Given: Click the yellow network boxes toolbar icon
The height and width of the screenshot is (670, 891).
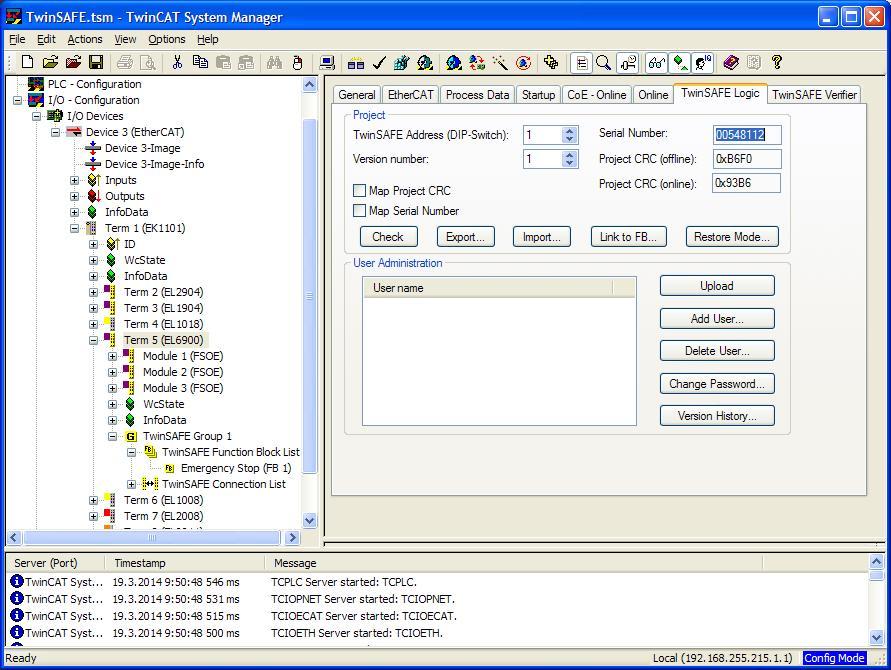Looking at the screenshot, I should [551, 62].
